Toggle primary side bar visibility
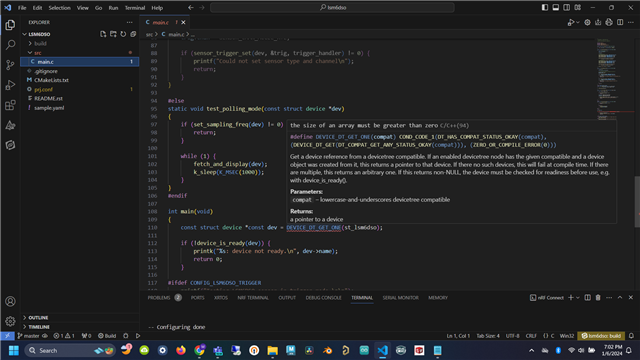Screen dimensions: 640x360 [544, 7]
